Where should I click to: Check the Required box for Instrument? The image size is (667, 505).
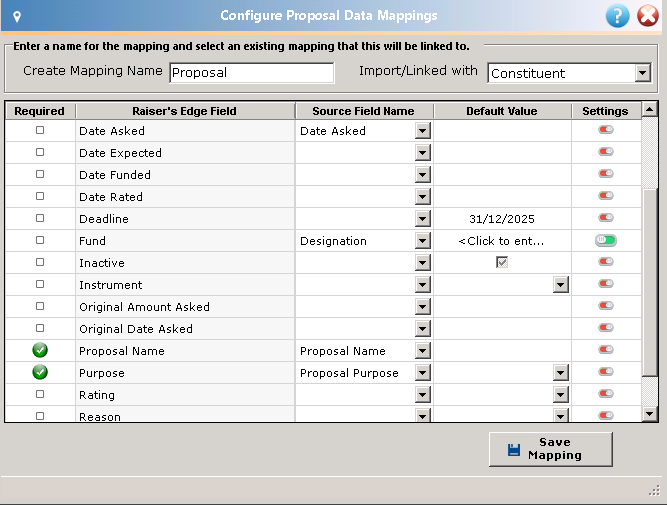[x=40, y=284]
